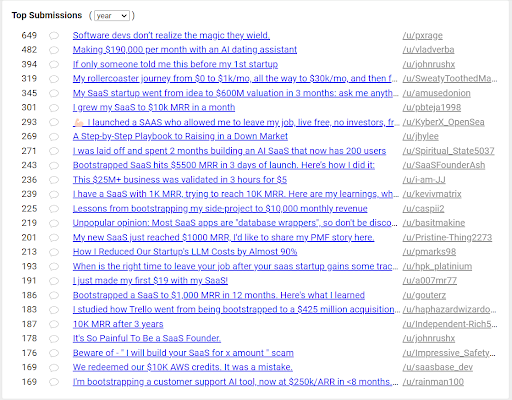Image resolution: width=512 pixels, height=400 pixels.
Task: Open the year time-range dropdown
Action: pyautogui.click(x=112, y=16)
